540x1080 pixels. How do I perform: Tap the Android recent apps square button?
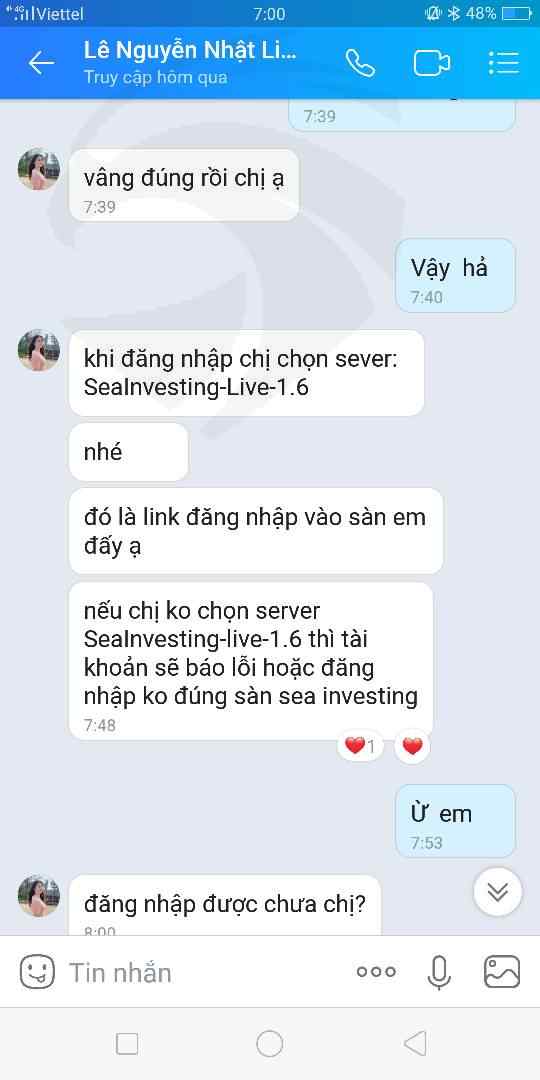tap(127, 1043)
